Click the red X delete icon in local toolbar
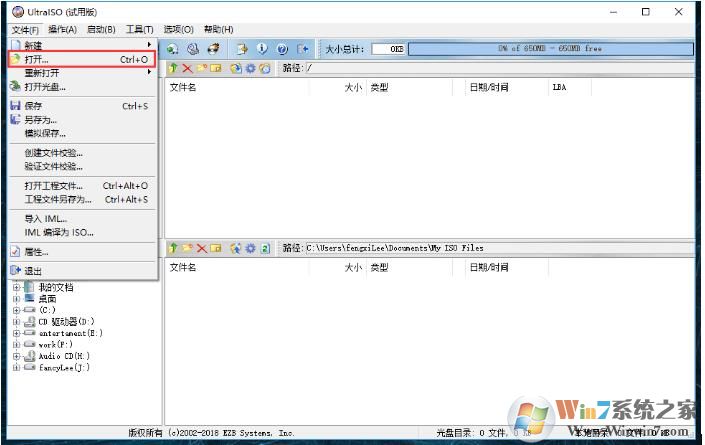The width and height of the screenshot is (705, 445). pyautogui.click(x=201, y=248)
